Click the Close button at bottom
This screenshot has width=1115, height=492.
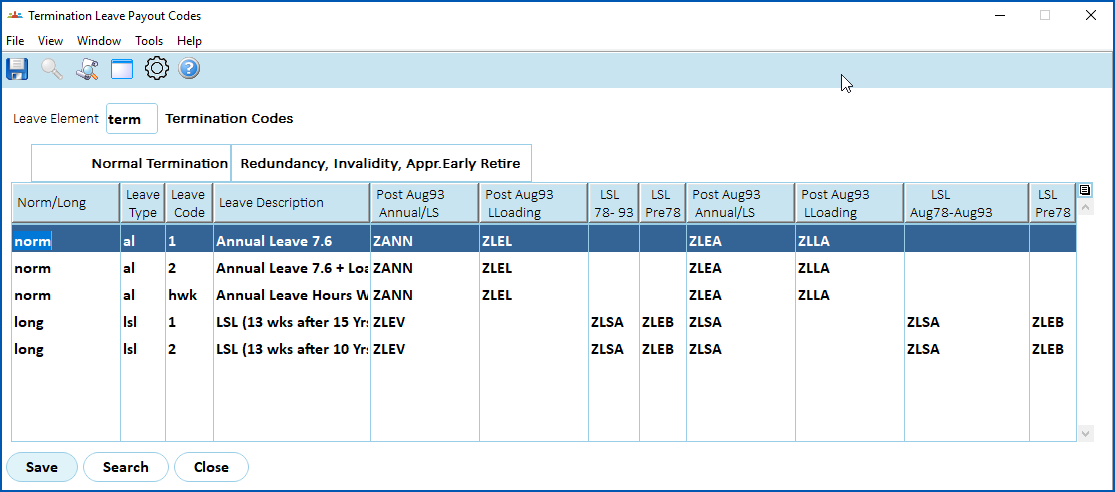point(211,467)
